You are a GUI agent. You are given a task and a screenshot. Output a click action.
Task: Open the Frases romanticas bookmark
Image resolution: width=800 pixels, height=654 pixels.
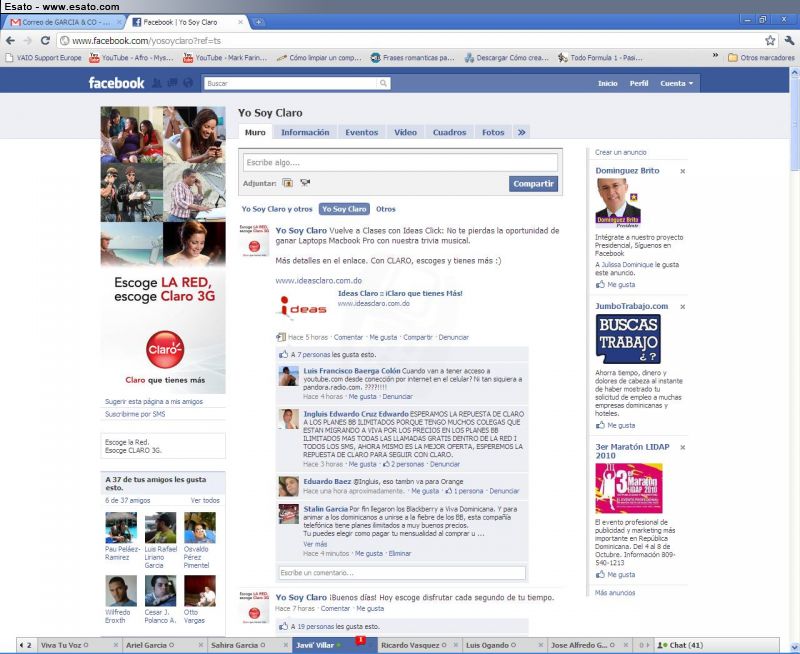pyautogui.click(x=412, y=58)
